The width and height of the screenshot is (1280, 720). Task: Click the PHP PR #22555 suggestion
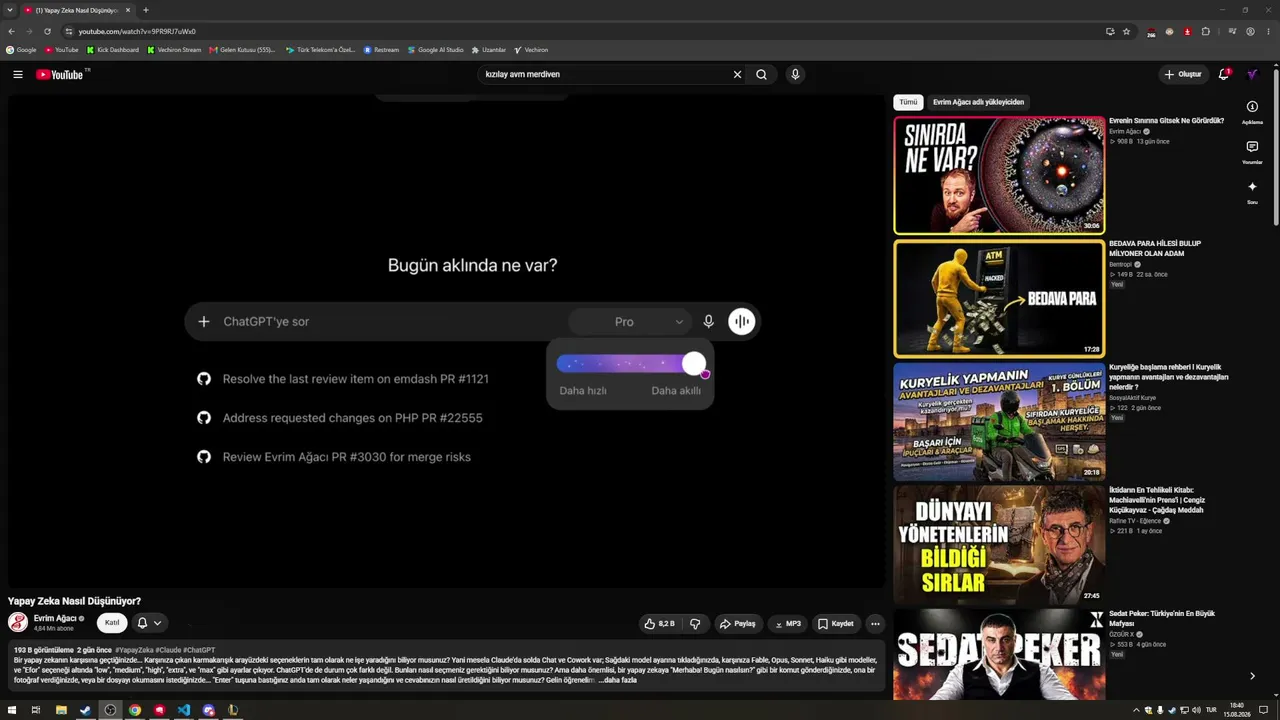click(340, 418)
